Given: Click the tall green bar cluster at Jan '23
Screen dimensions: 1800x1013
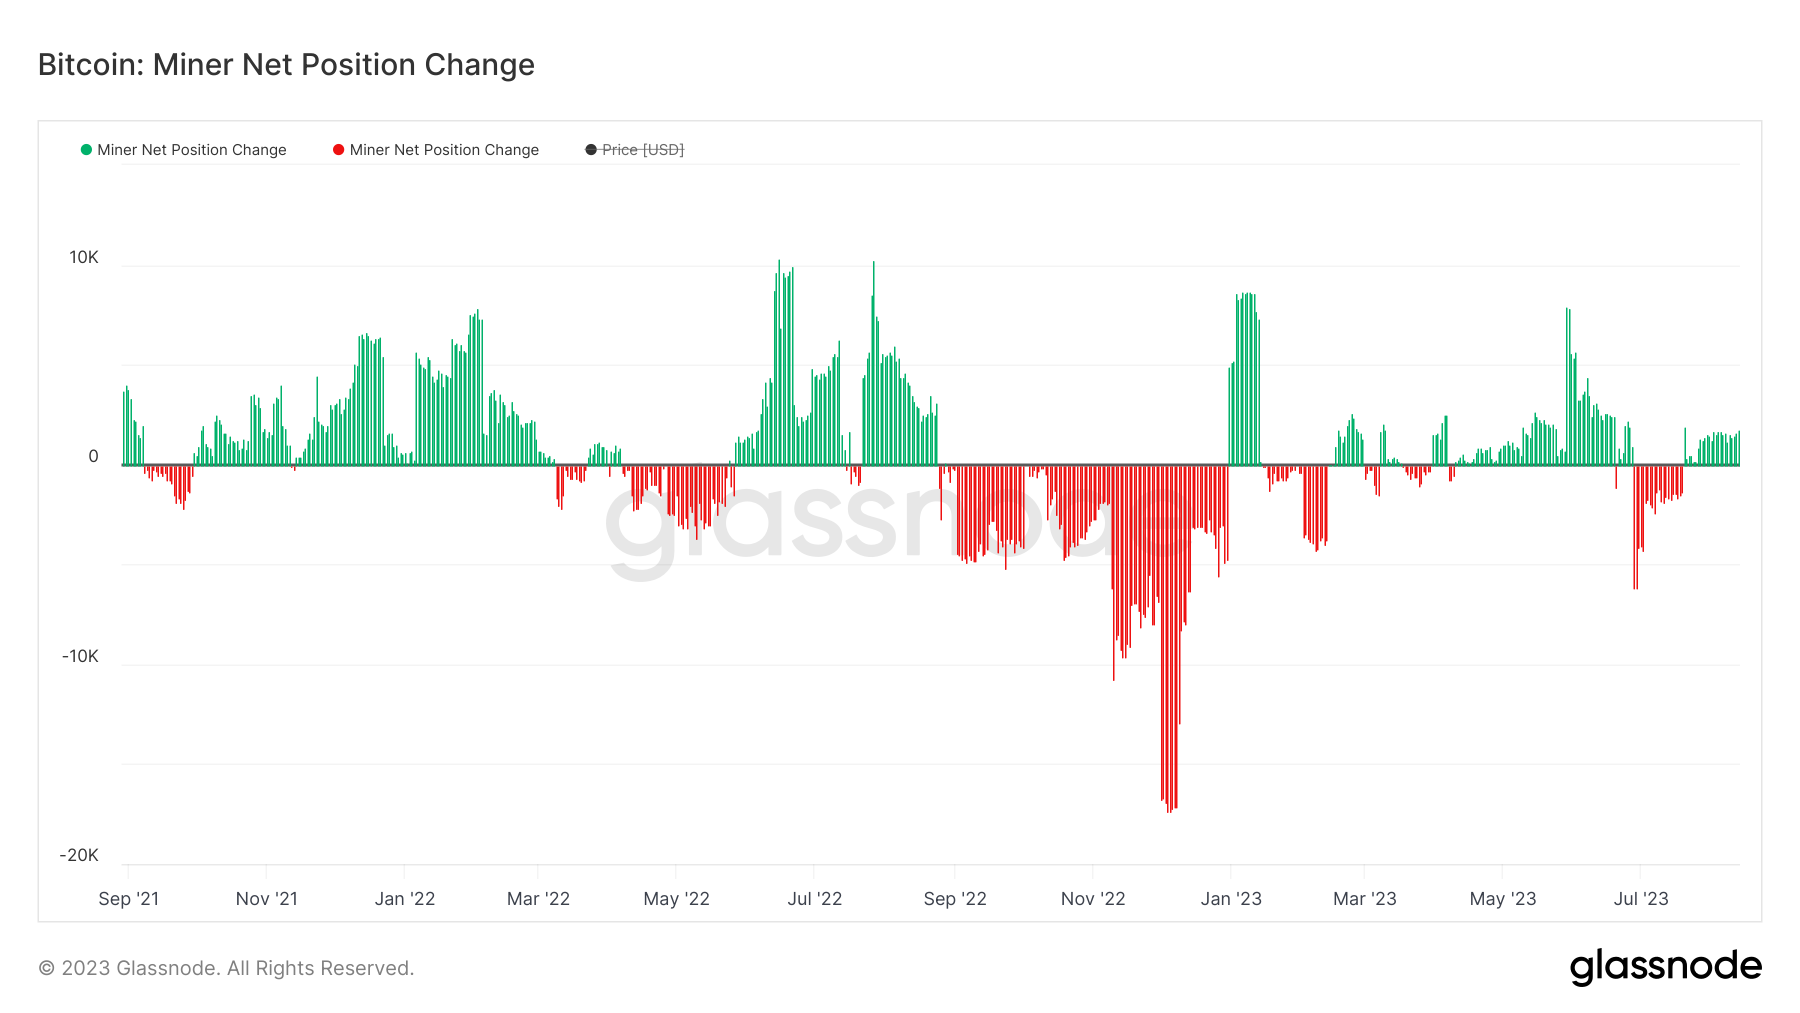Looking at the screenshot, I should tap(1246, 380).
